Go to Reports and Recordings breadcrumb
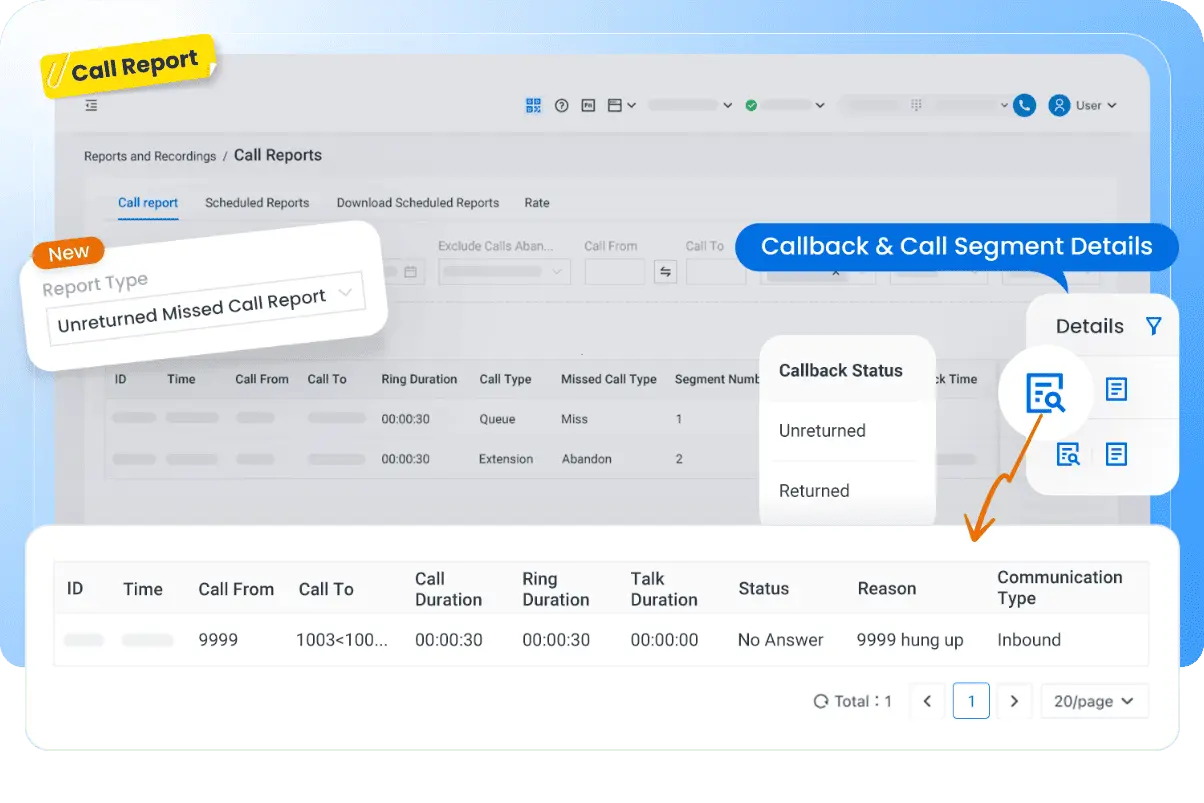 point(150,156)
